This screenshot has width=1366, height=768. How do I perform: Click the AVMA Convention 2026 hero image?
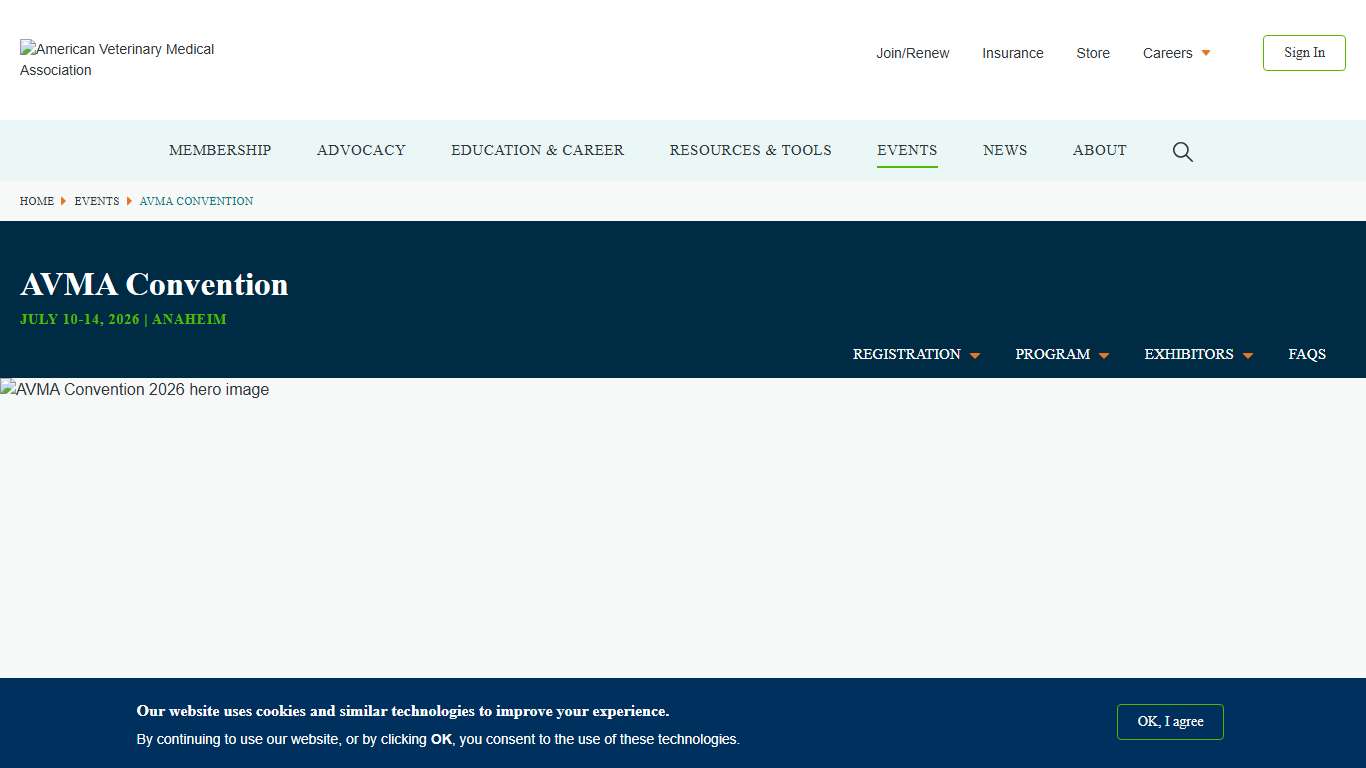(x=135, y=390)
